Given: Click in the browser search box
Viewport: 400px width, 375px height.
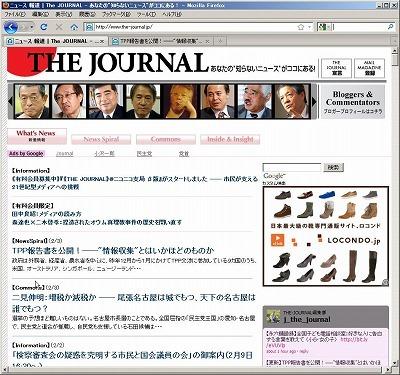Looking at the screenshot, I should [x=358, y=27].
